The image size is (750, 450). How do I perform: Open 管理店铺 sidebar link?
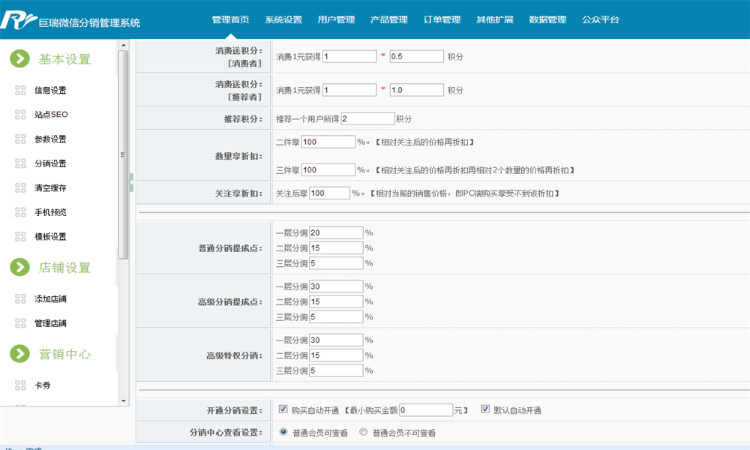click(x=50, y=323)
